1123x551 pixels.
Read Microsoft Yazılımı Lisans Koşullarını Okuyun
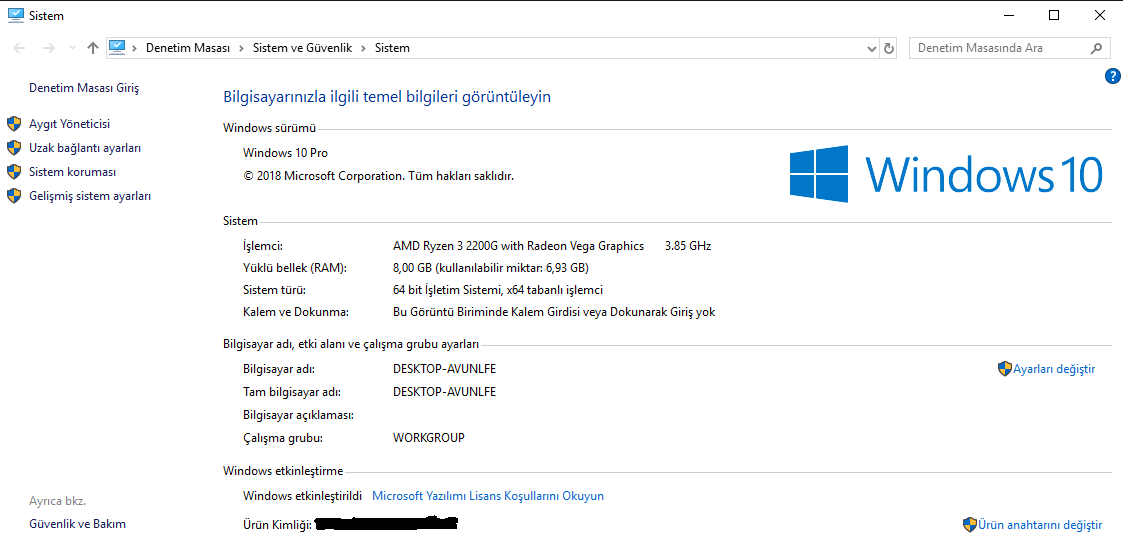point(488,495)
